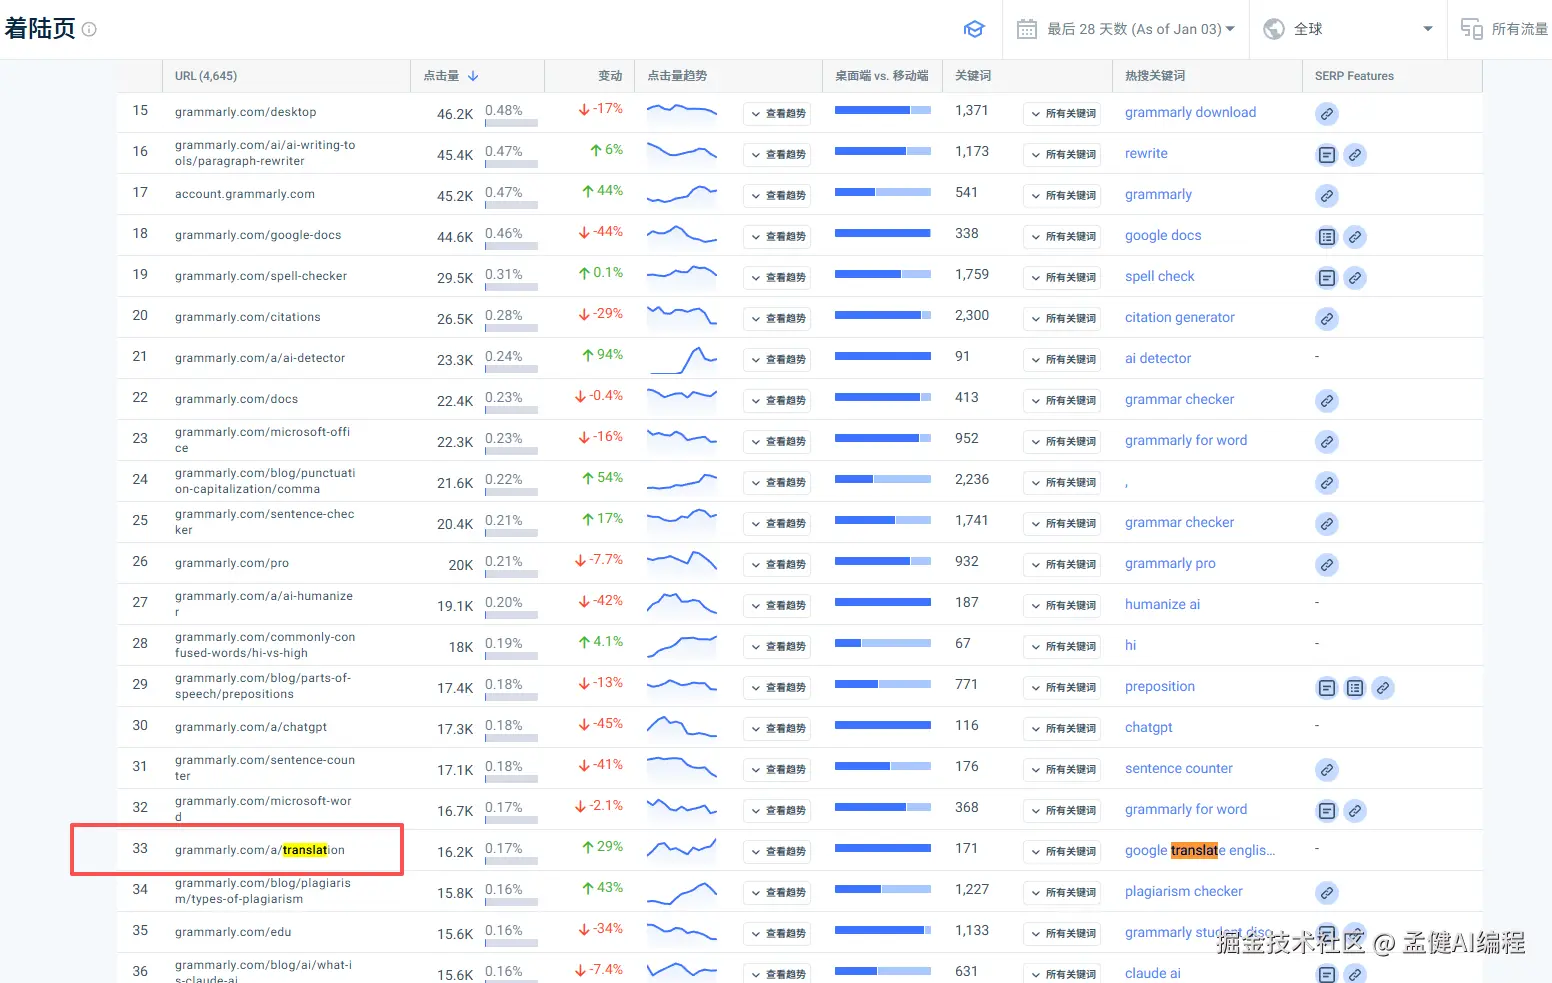This screenshot has width=1552, height=983.
Task: Click the 点击量趋势 column header
Action: click(677, 76)
